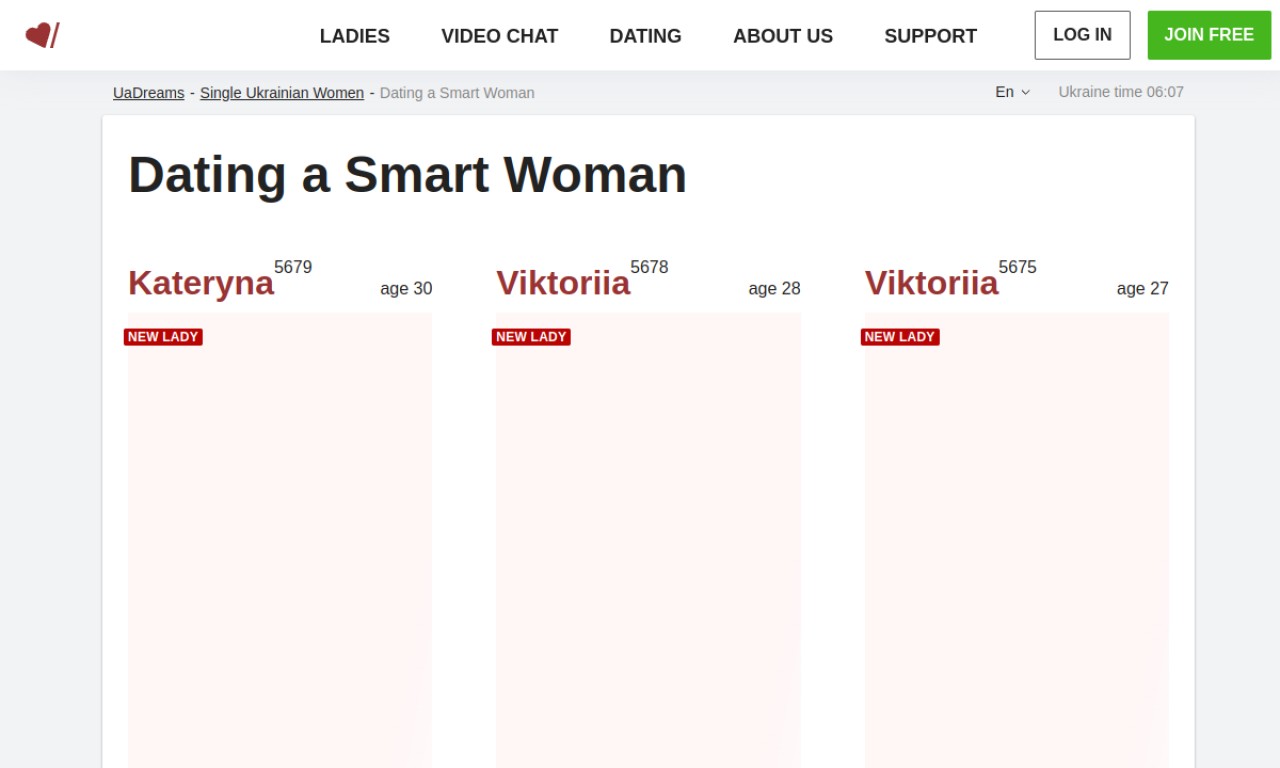Click ID number 5675
This screenshot has height=768, width=1280.
click(x=1017, y=267)
